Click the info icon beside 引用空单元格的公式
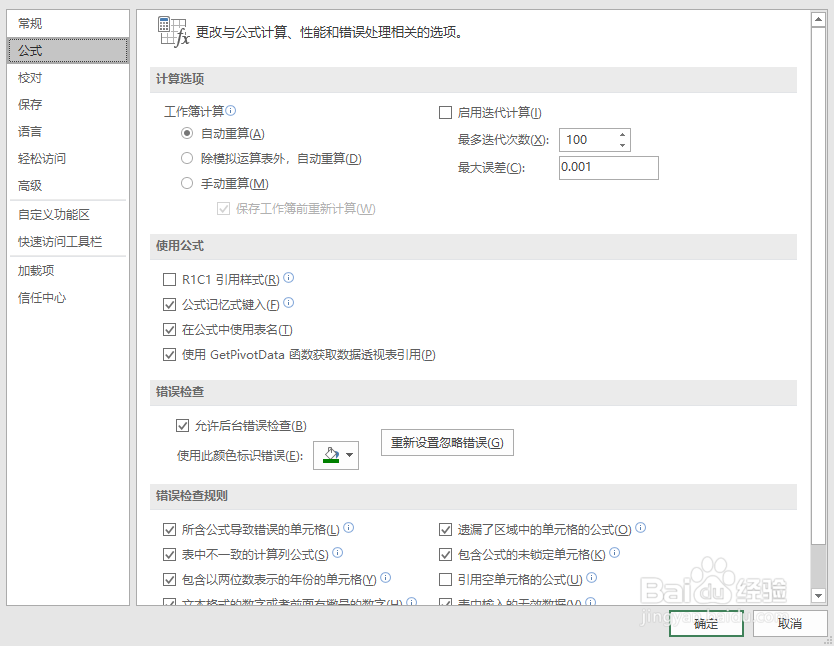834x646 pixels. point(590,578)
